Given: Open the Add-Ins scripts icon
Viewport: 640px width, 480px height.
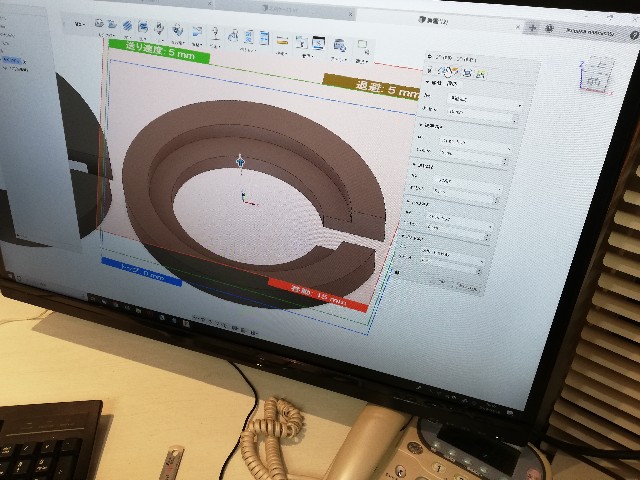Looking at the screenshot, I should point(340,45).
